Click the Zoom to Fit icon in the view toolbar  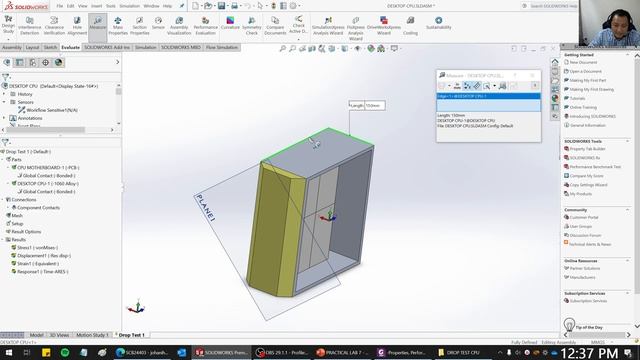pos(282,49)
